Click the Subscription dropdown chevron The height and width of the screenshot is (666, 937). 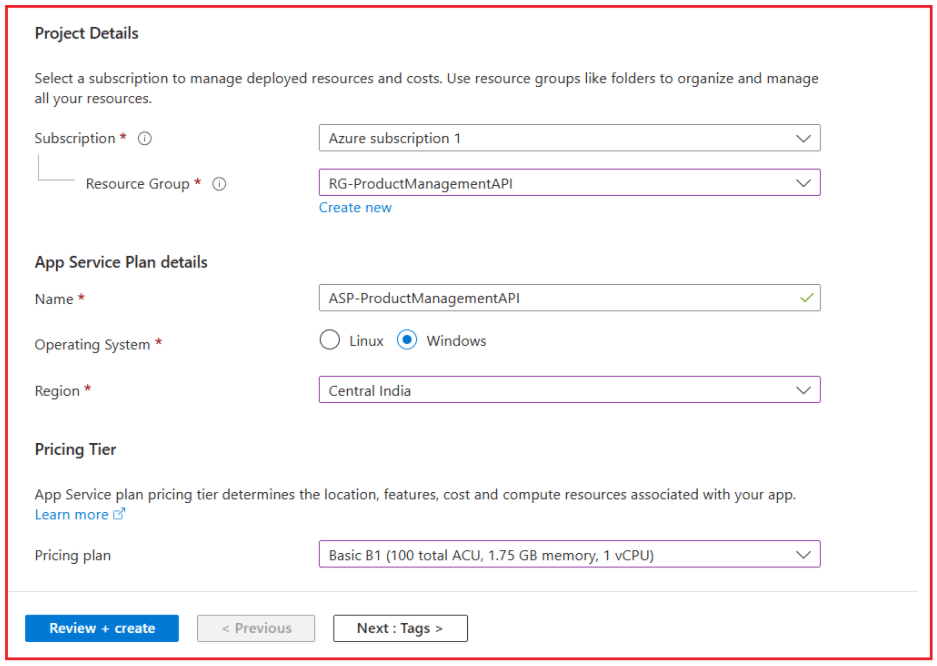803,138
